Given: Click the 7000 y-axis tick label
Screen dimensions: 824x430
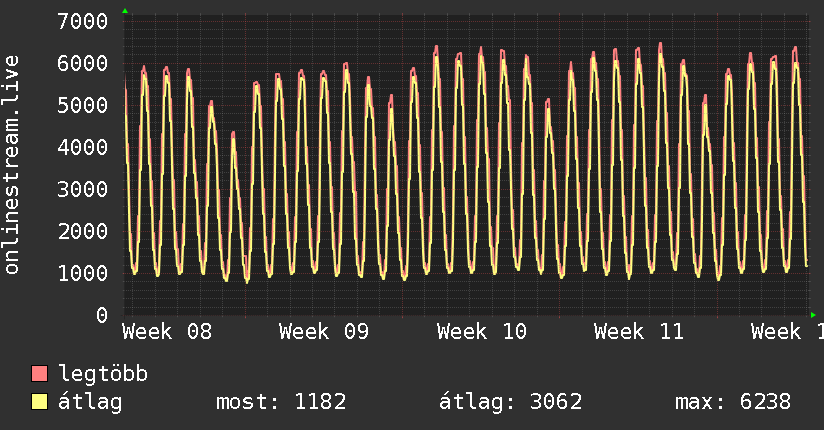Looking at the screenshot, I should coord(83,21).
